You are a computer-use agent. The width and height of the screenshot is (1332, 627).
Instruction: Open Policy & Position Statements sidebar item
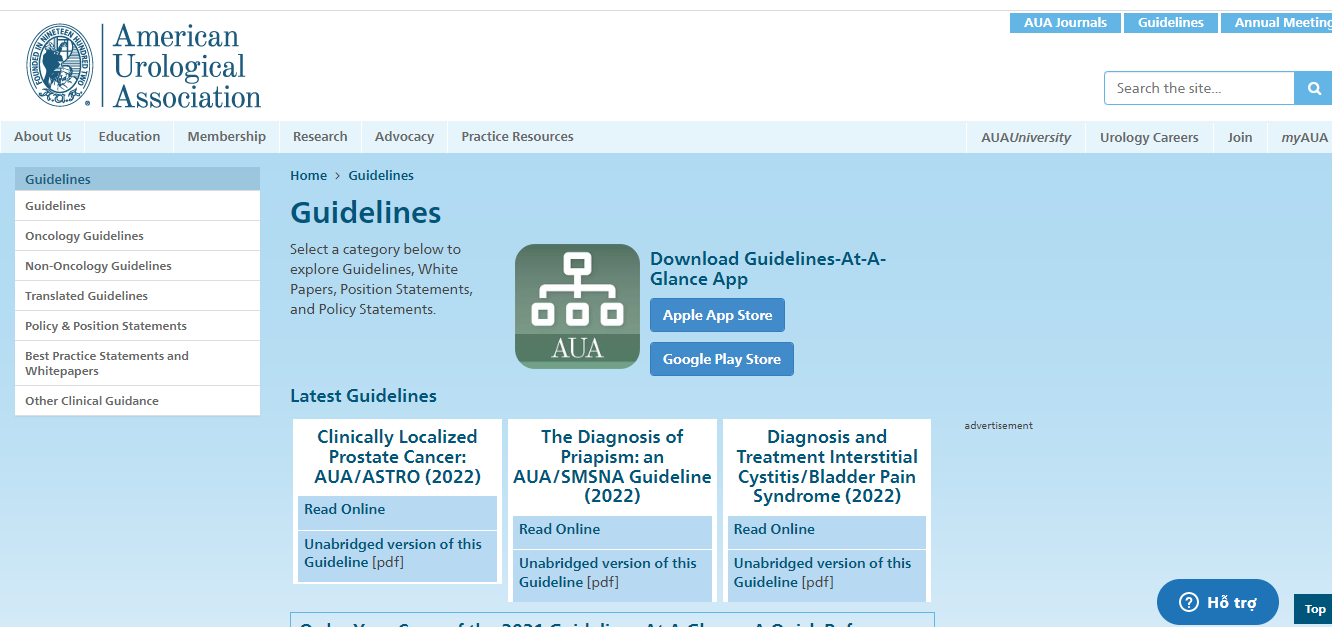pos(106,326)
